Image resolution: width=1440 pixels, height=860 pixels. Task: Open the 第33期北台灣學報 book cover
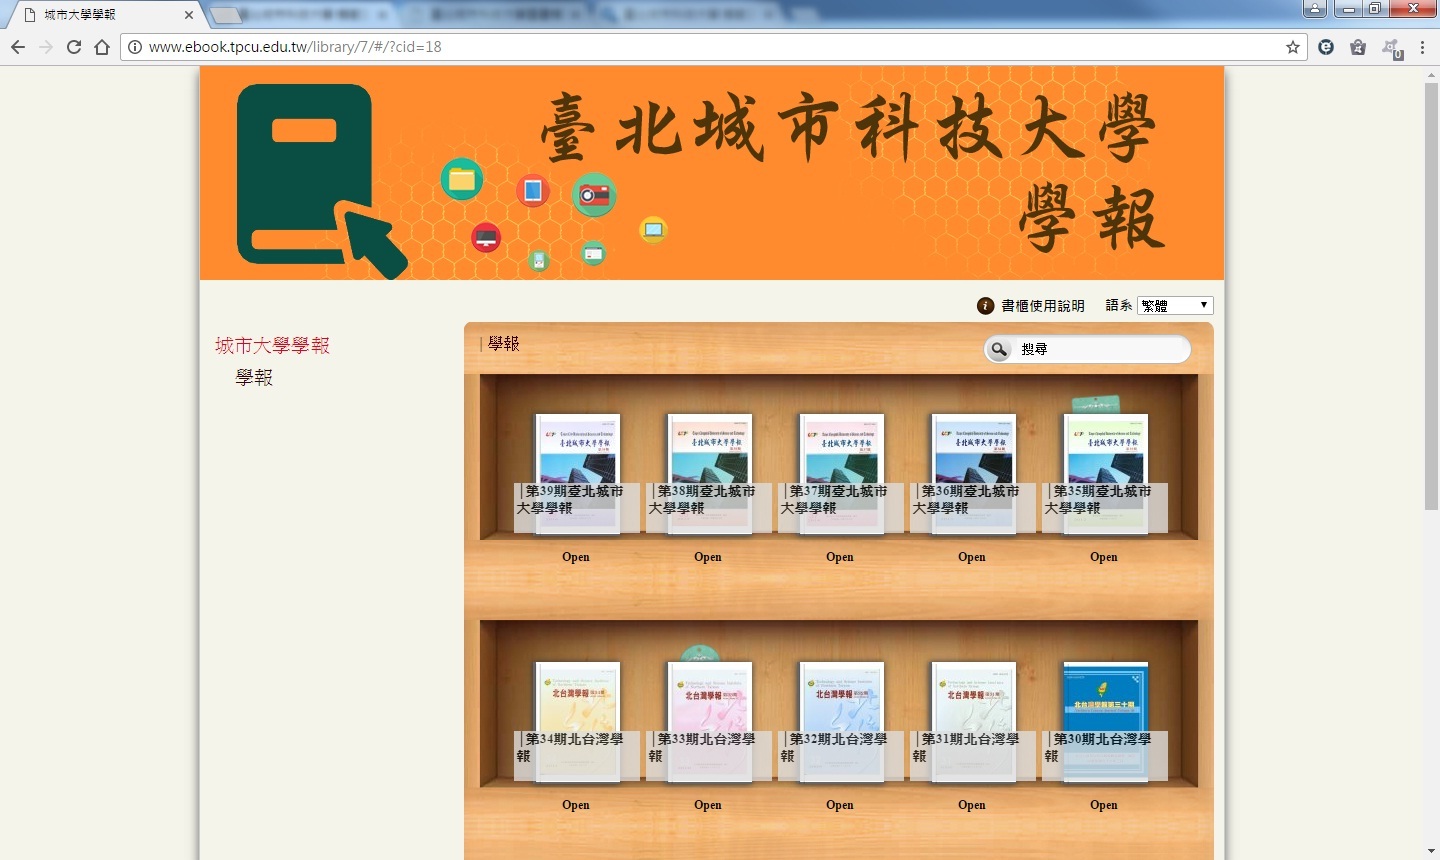(x=710, y=722)
